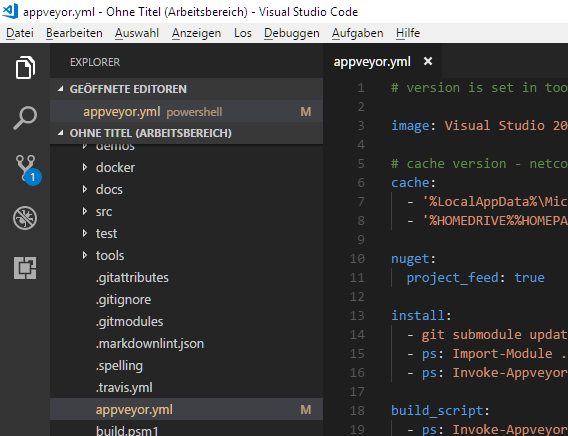This screenshot has width=568, height=436.
Task: Expand the docs folder arrow
Action: pos(85,189)
